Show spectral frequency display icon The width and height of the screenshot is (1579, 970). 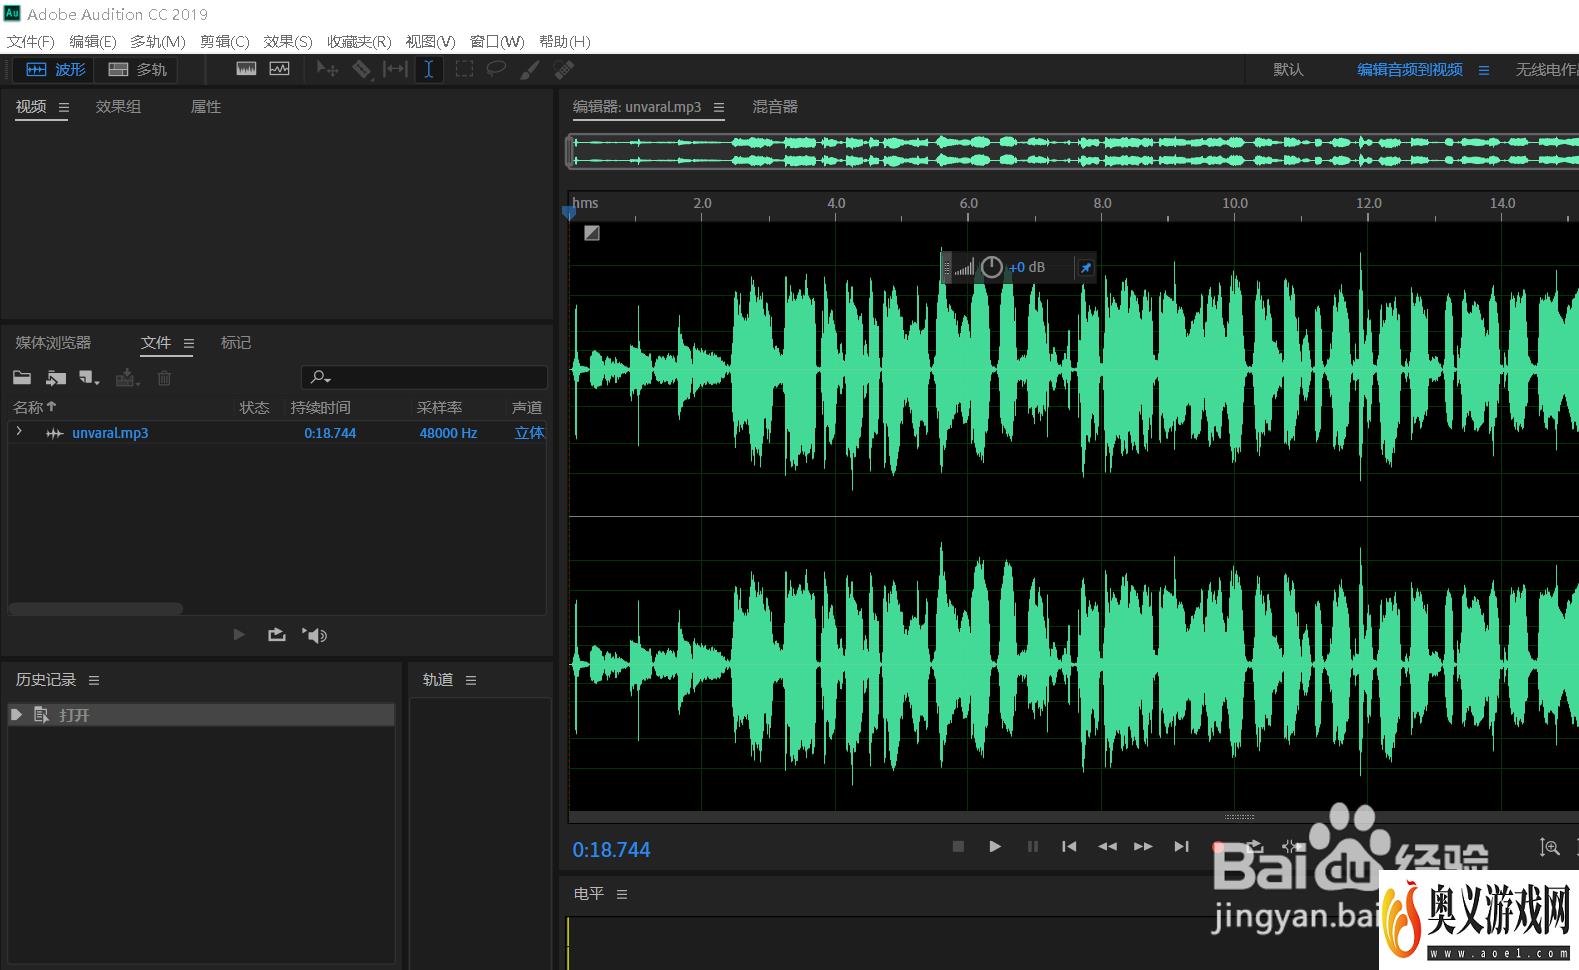point(246,69)
